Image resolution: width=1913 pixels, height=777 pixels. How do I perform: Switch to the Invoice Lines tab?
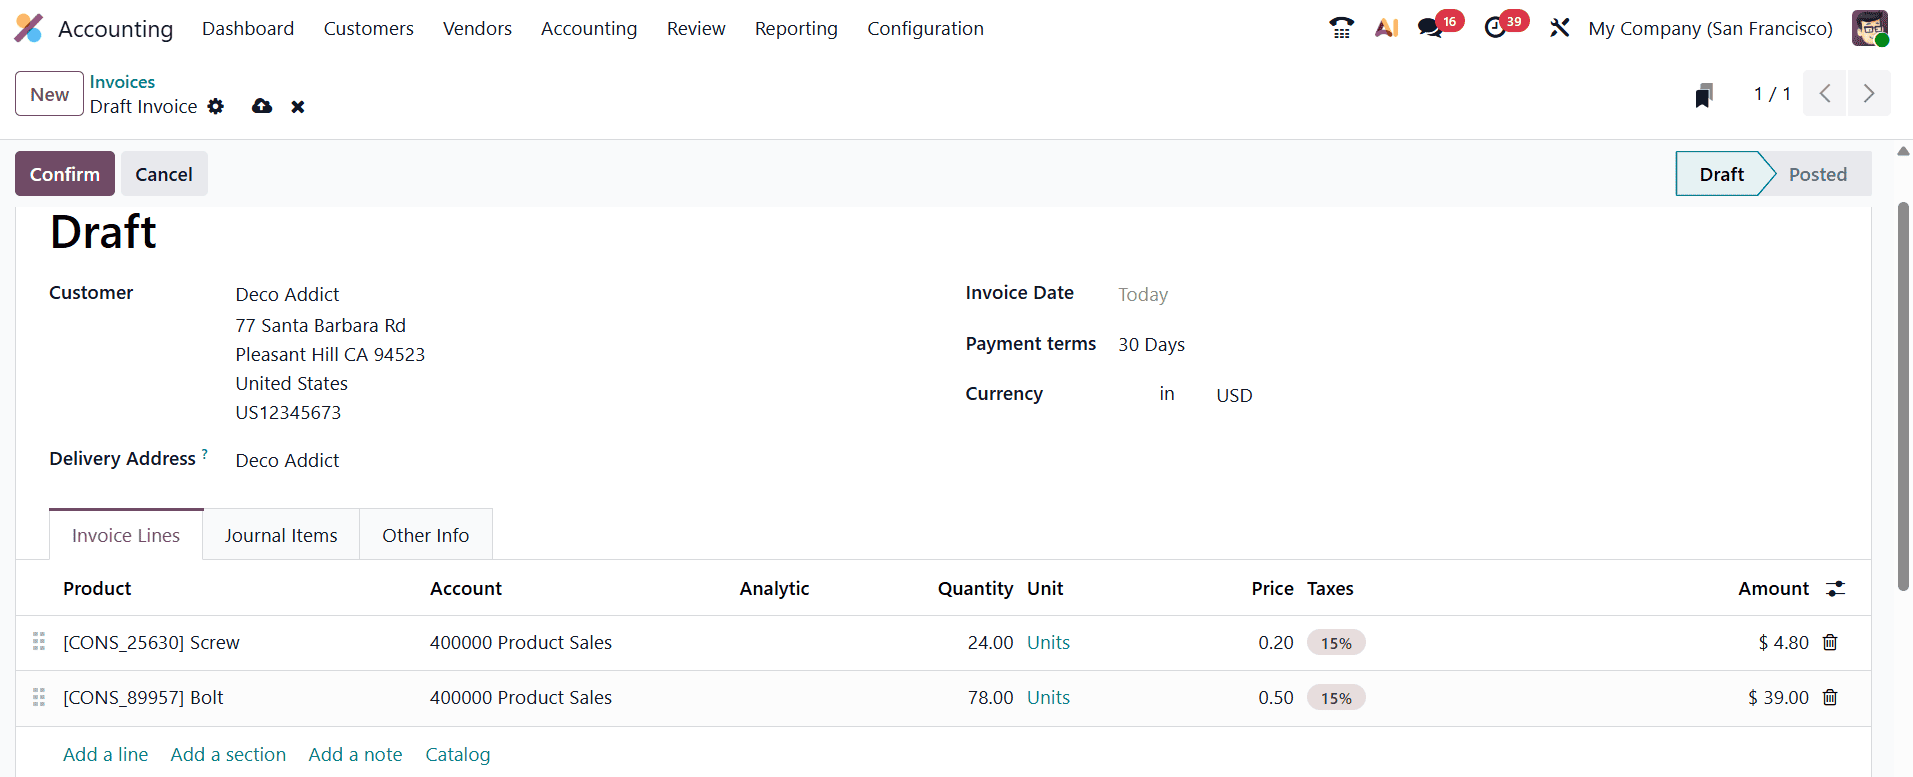126,535
